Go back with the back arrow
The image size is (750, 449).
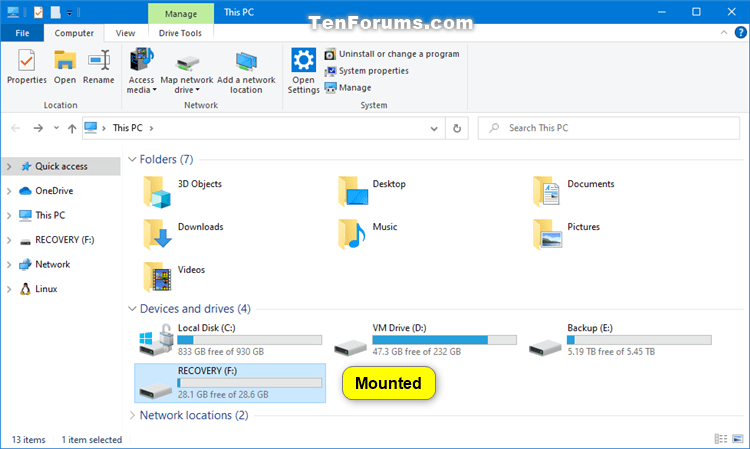[x=15, y=128]
